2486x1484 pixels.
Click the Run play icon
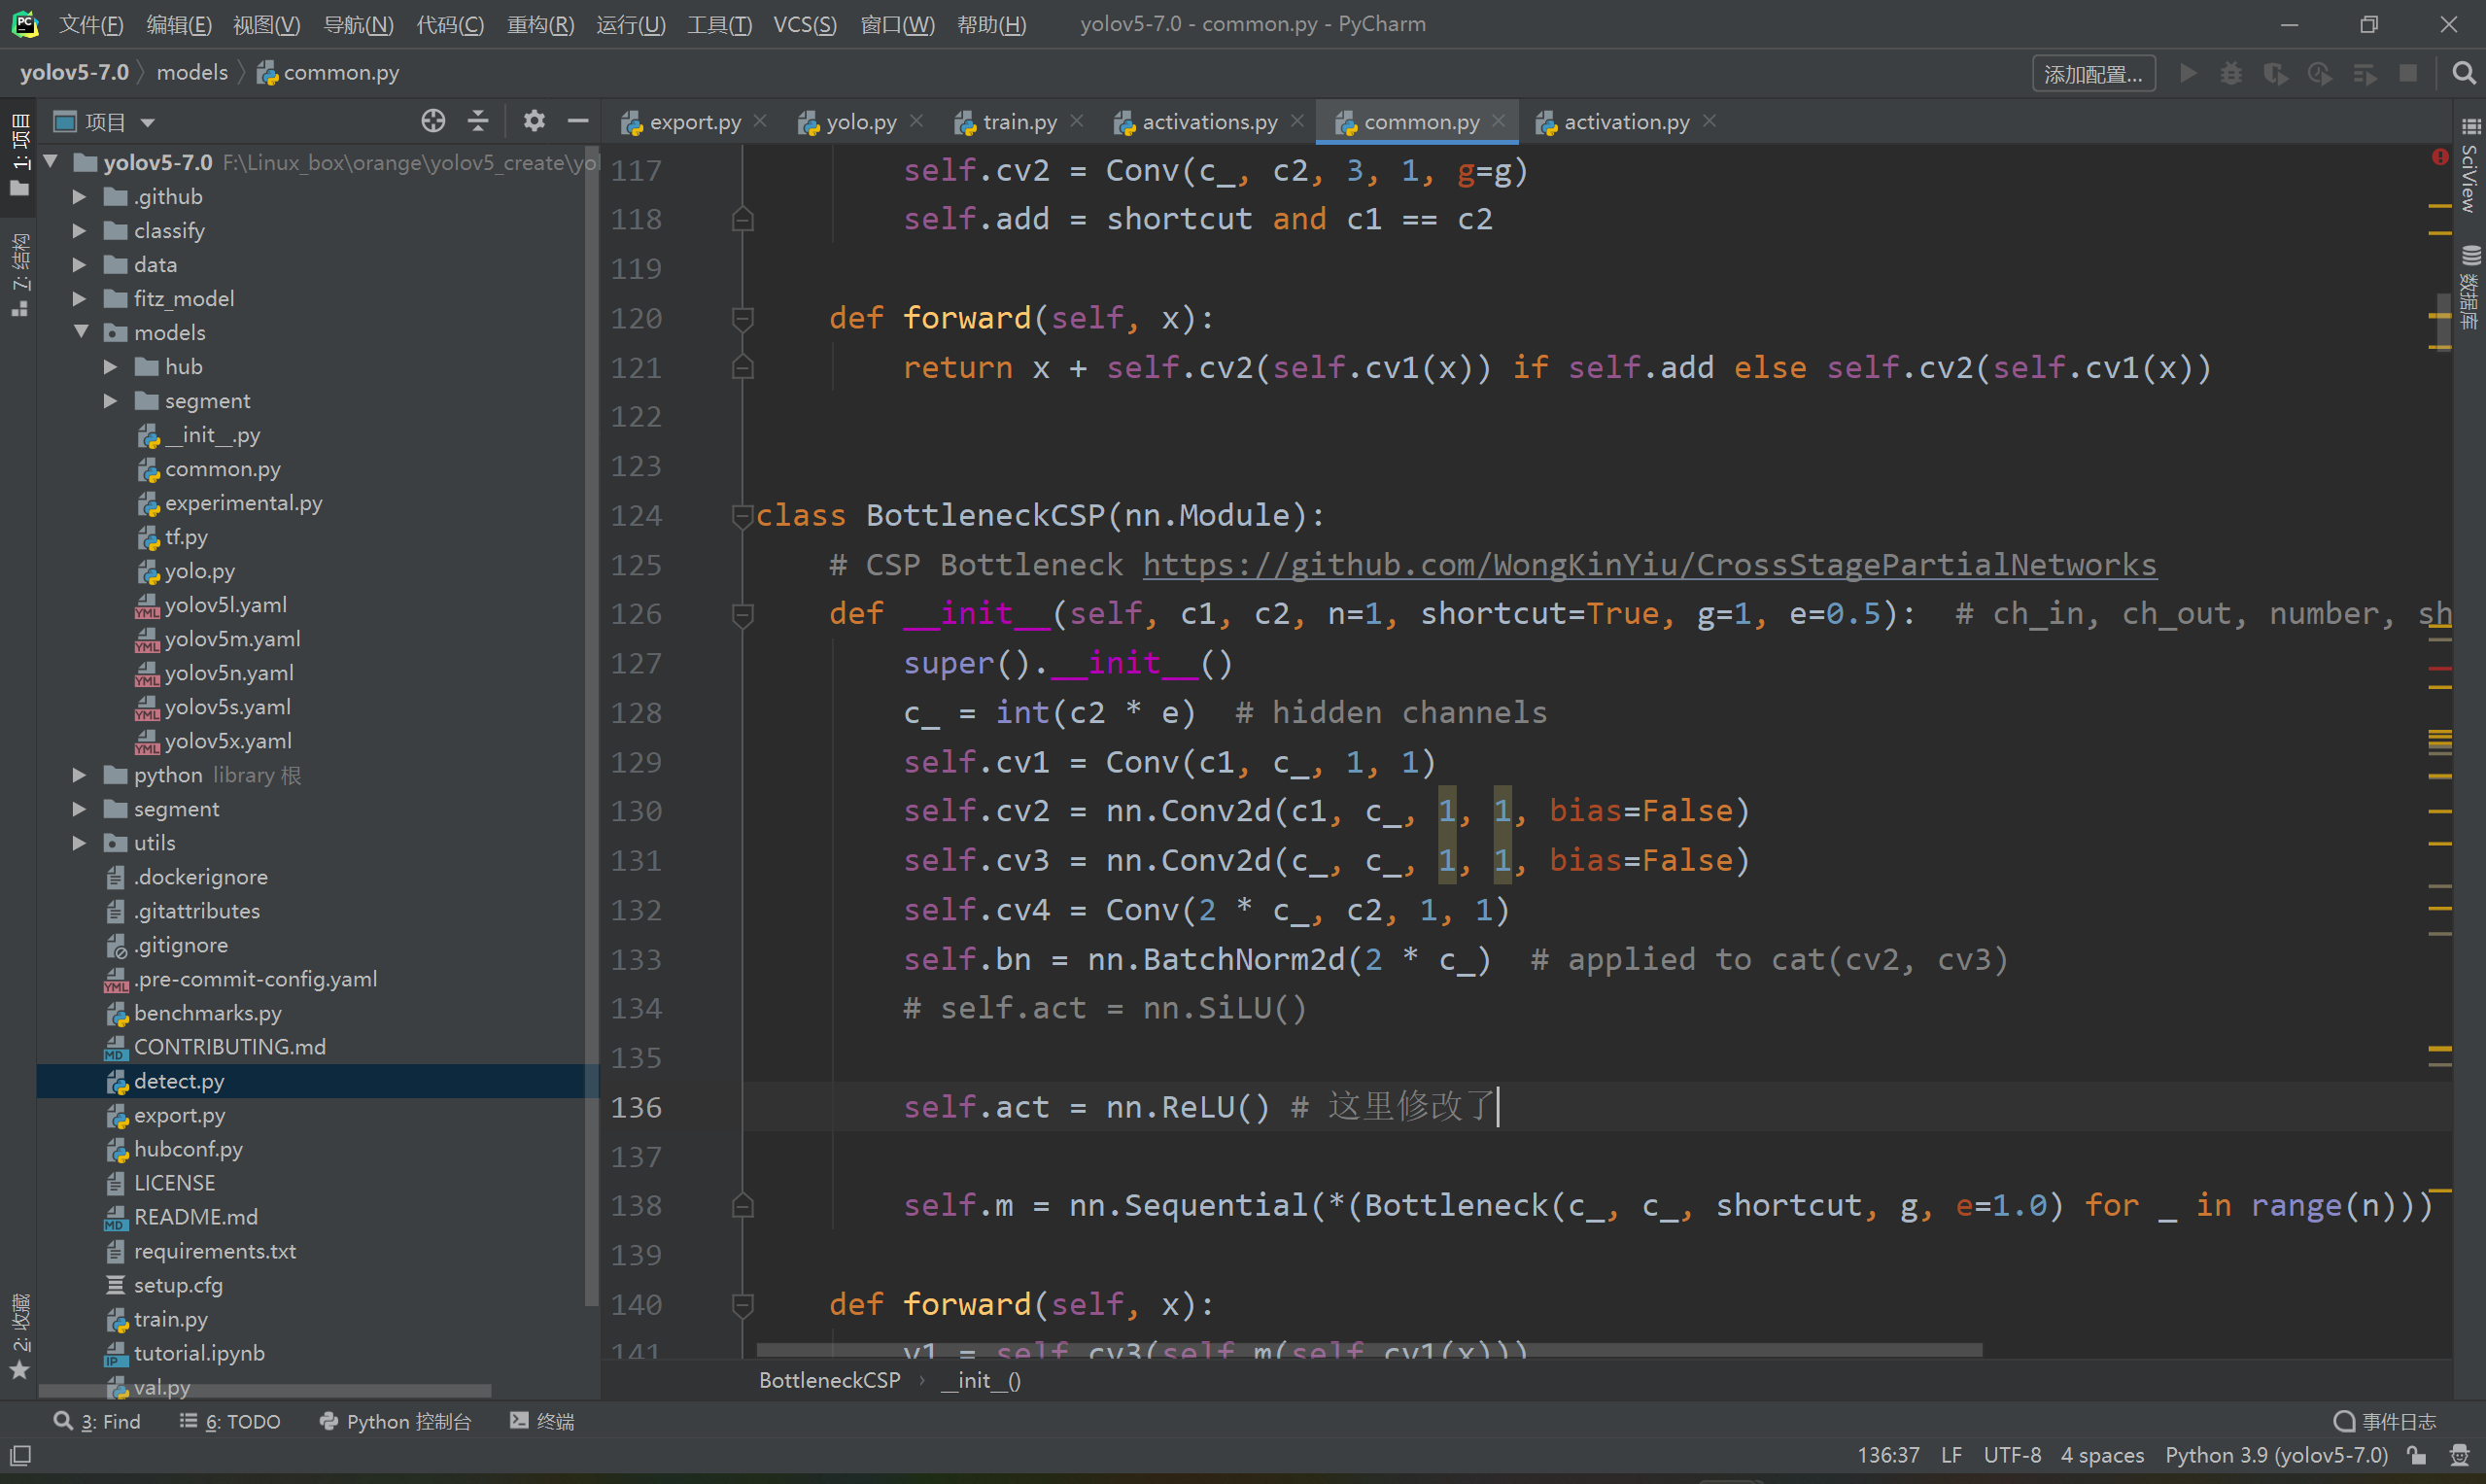(x=2188, y=73)
